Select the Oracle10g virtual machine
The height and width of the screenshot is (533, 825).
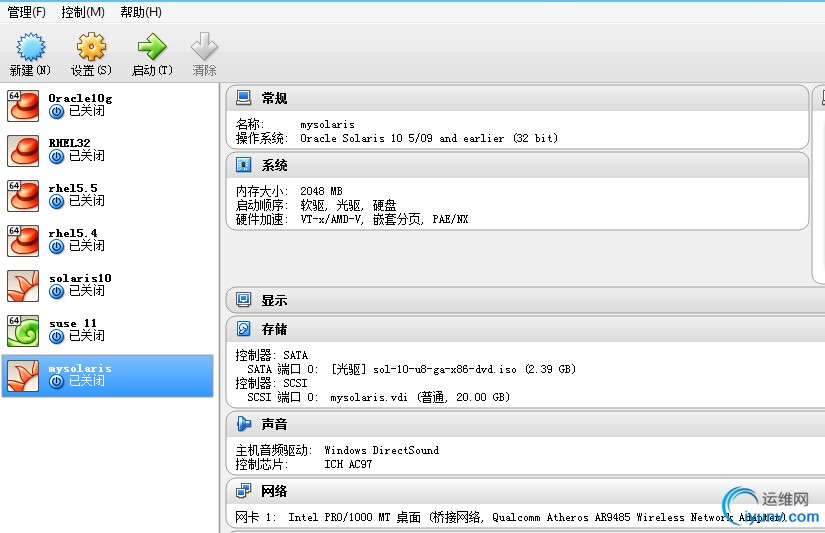coord(107,106)
